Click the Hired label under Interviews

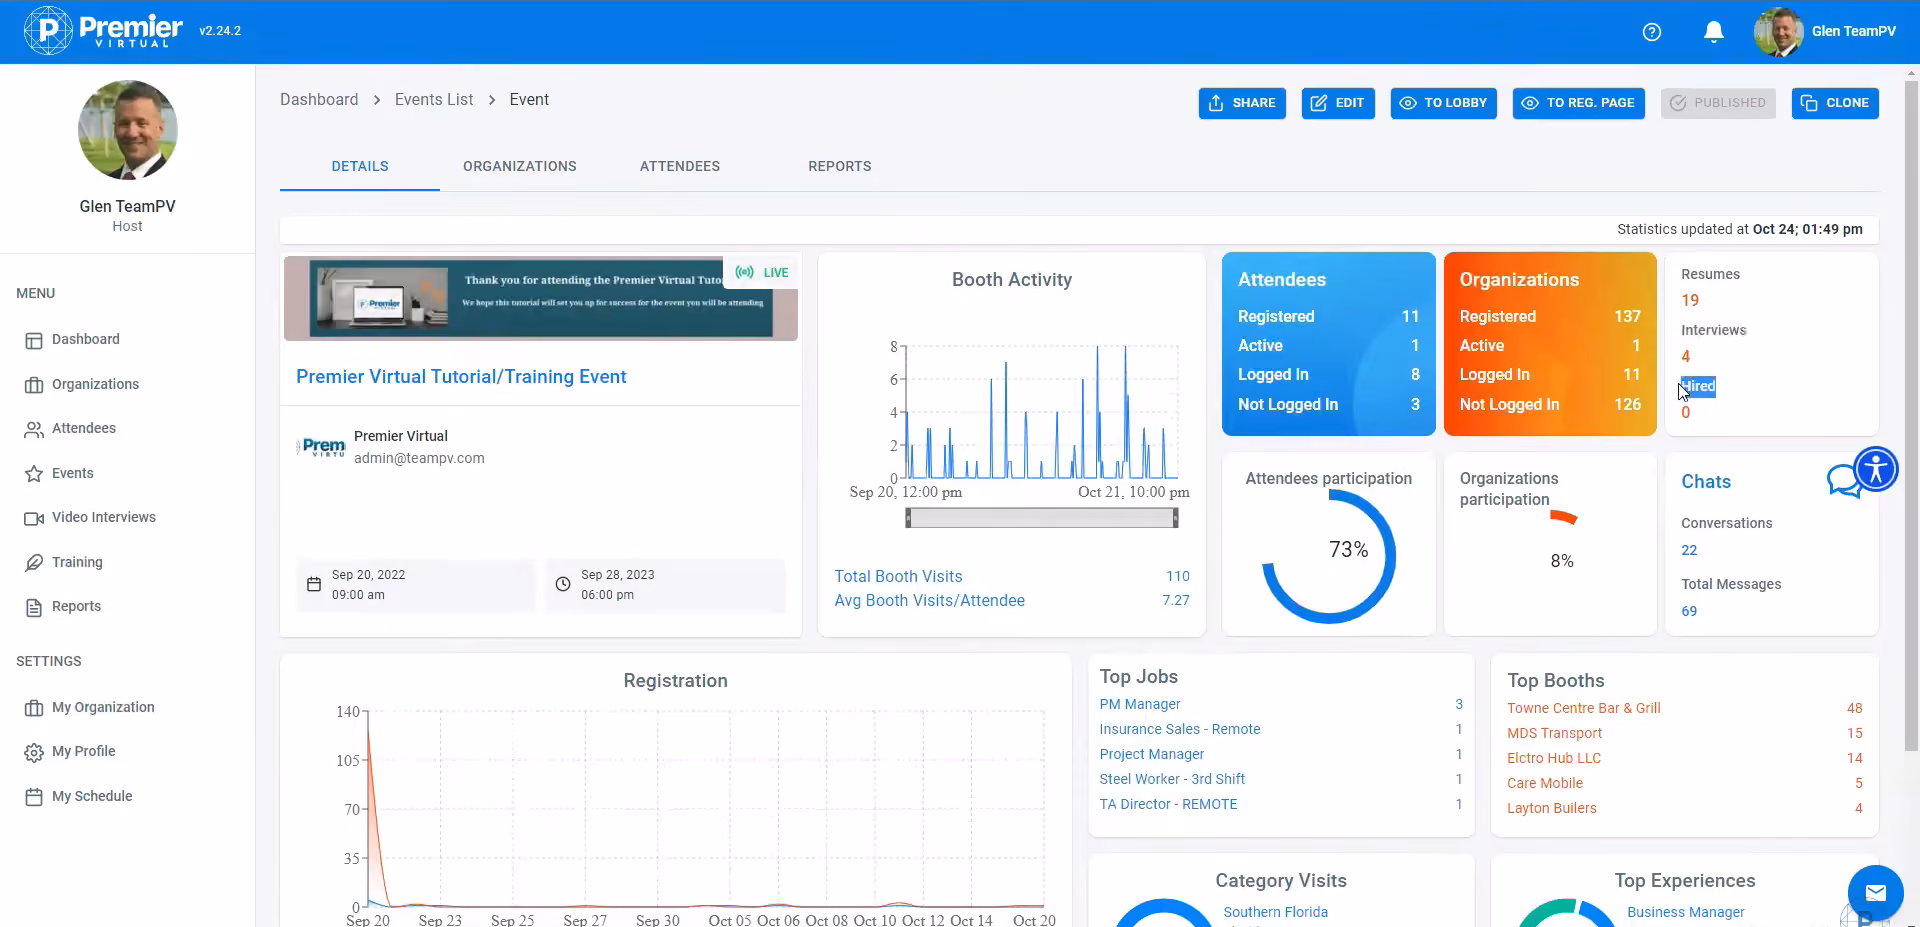[x=1698, y=386]
